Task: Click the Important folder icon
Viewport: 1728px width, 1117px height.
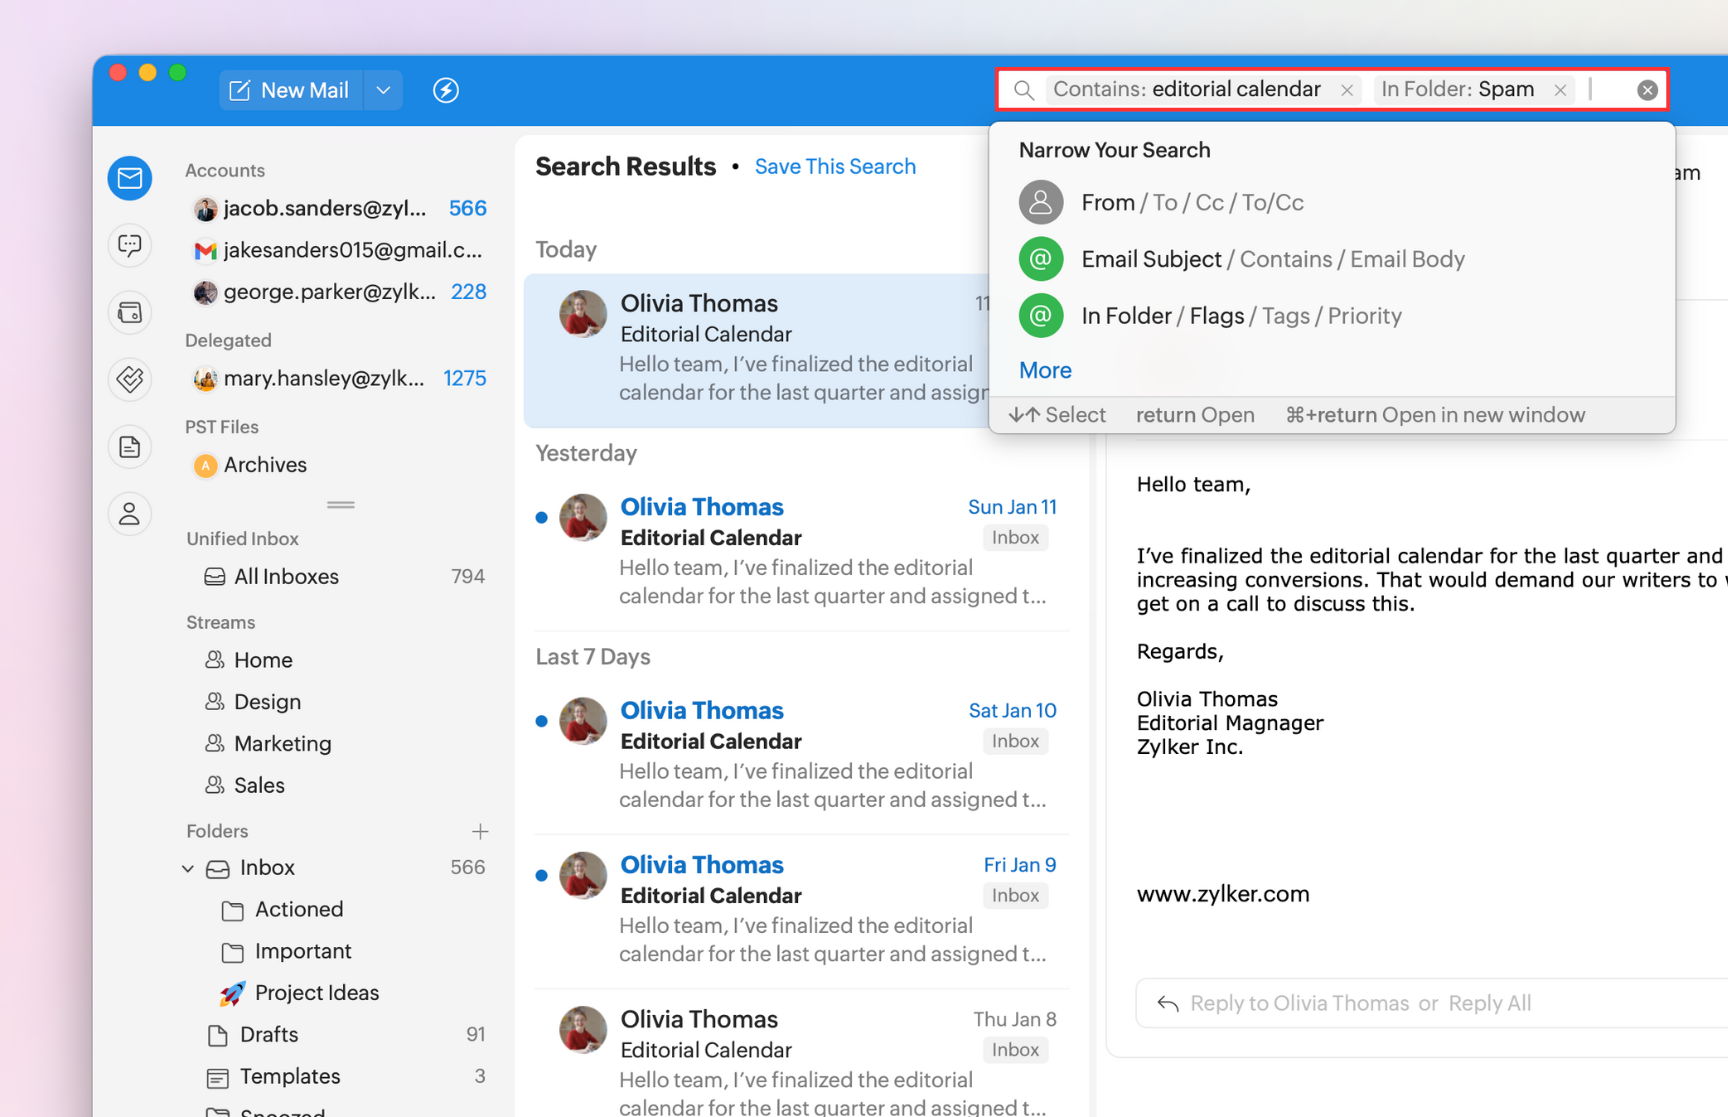Action: [x=232, y=952]
